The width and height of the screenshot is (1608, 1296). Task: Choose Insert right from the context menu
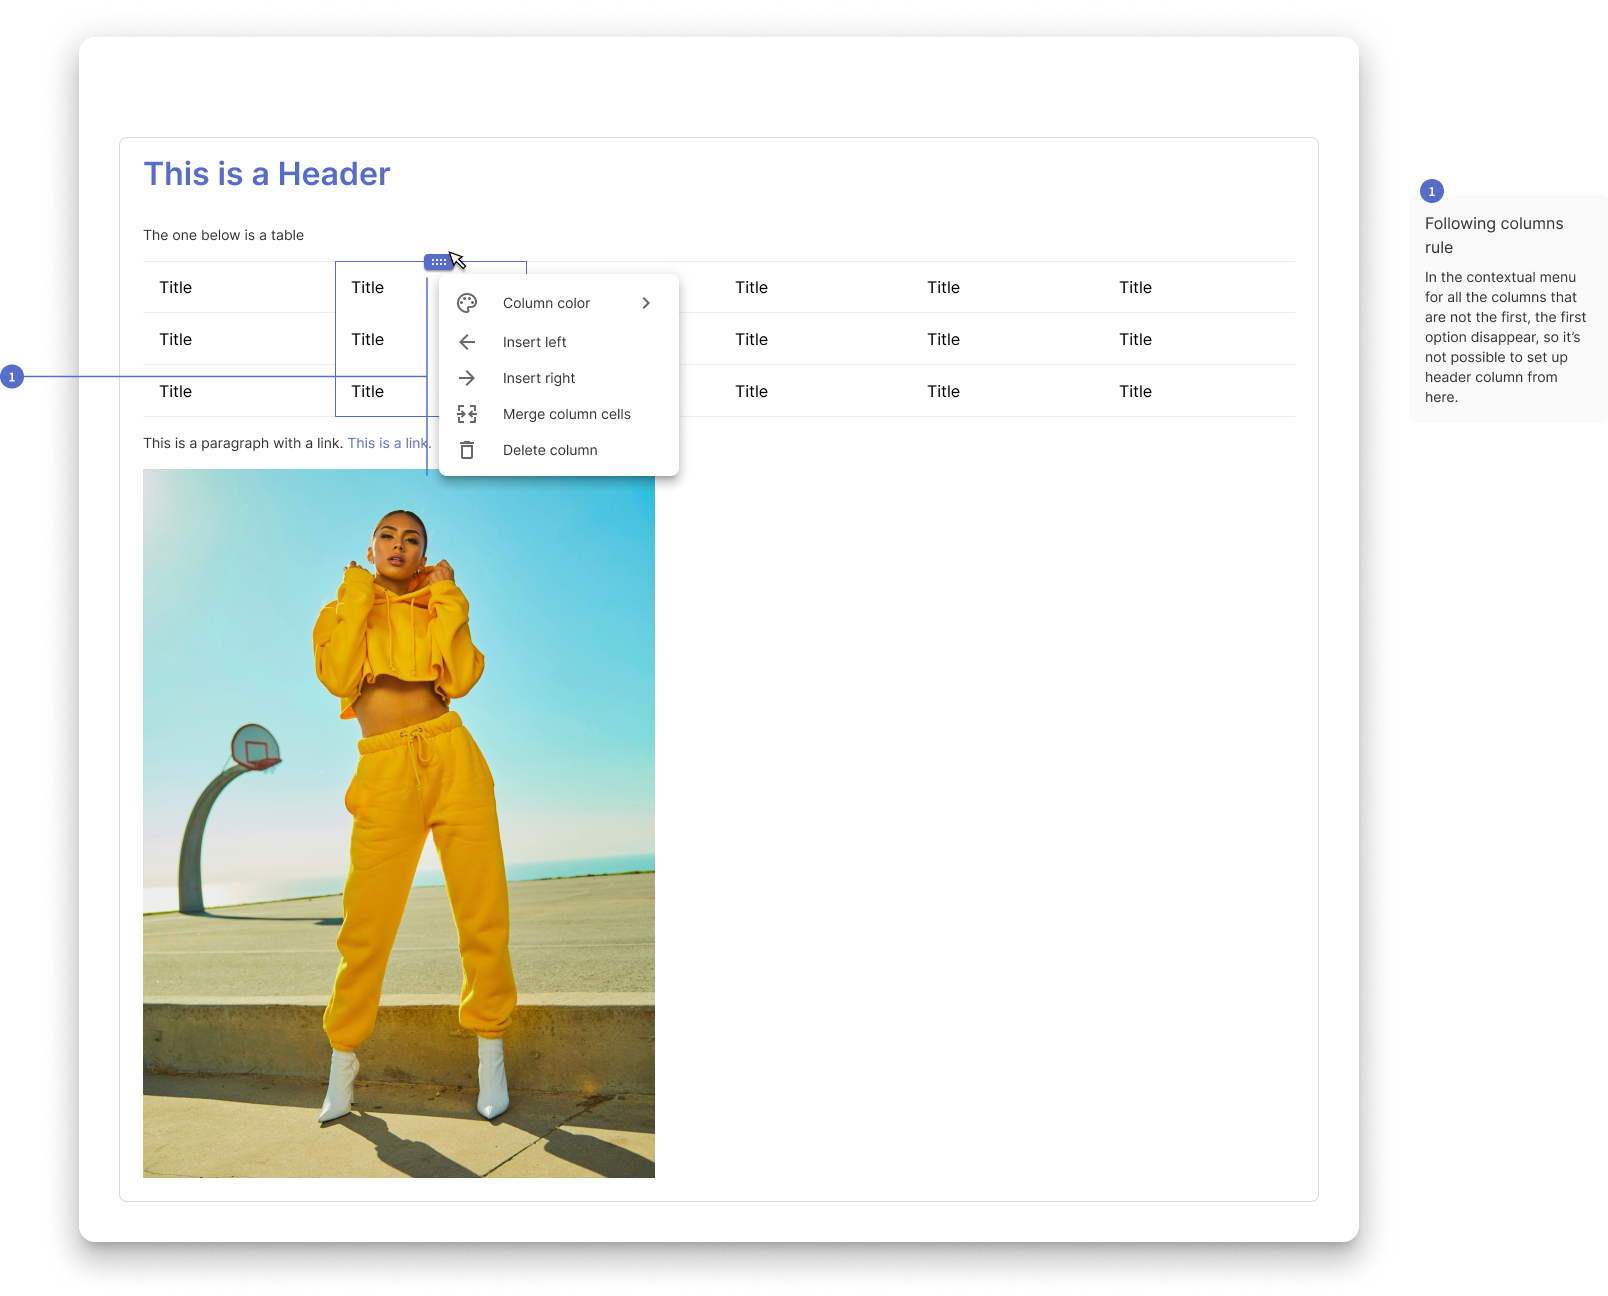[x=559, y=378]
